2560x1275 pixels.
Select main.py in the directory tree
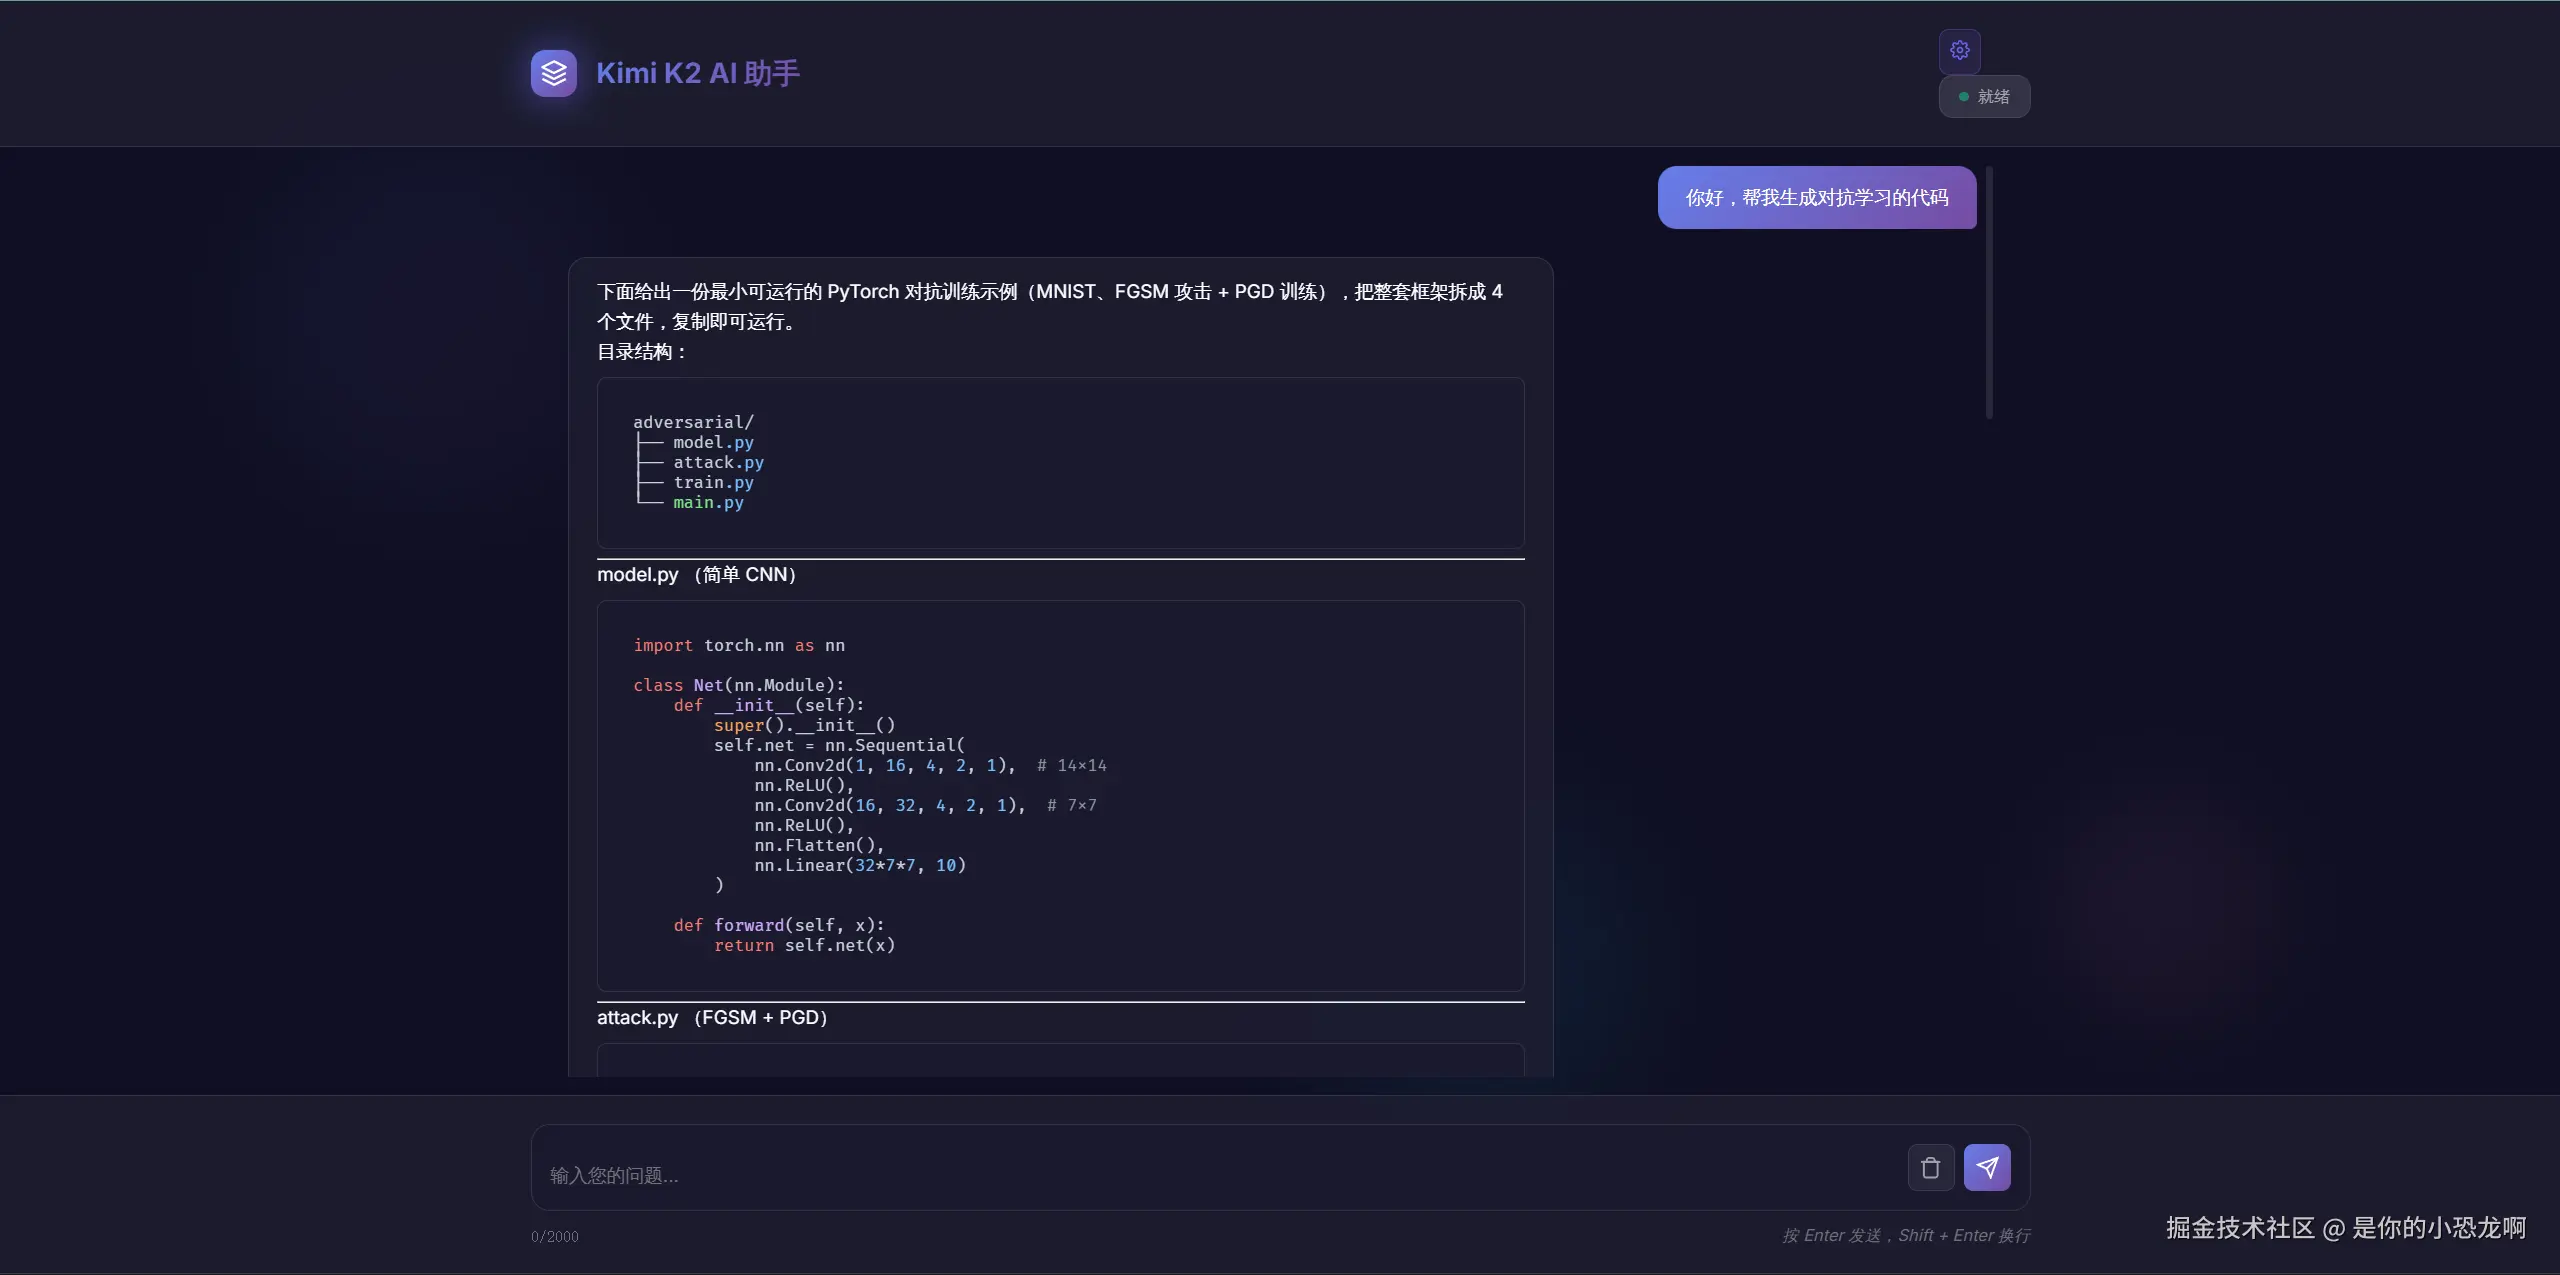click(x=708, y=502)
